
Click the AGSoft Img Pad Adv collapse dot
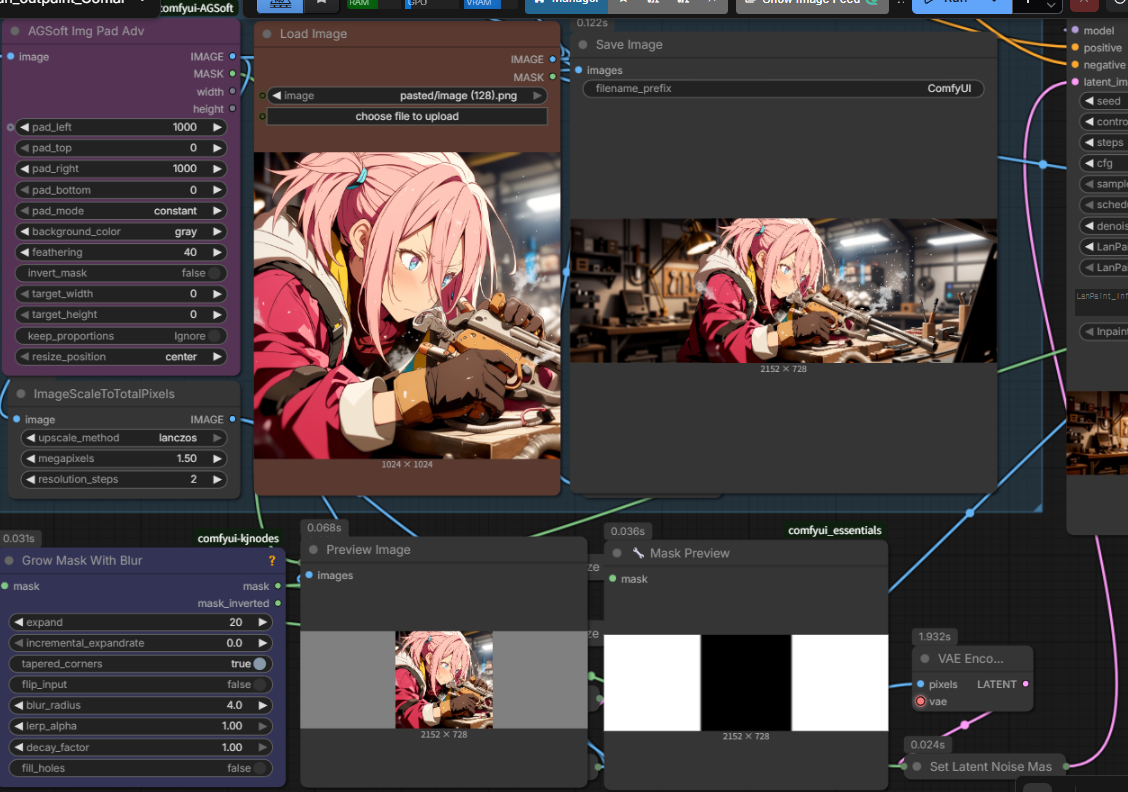[15, 31]
